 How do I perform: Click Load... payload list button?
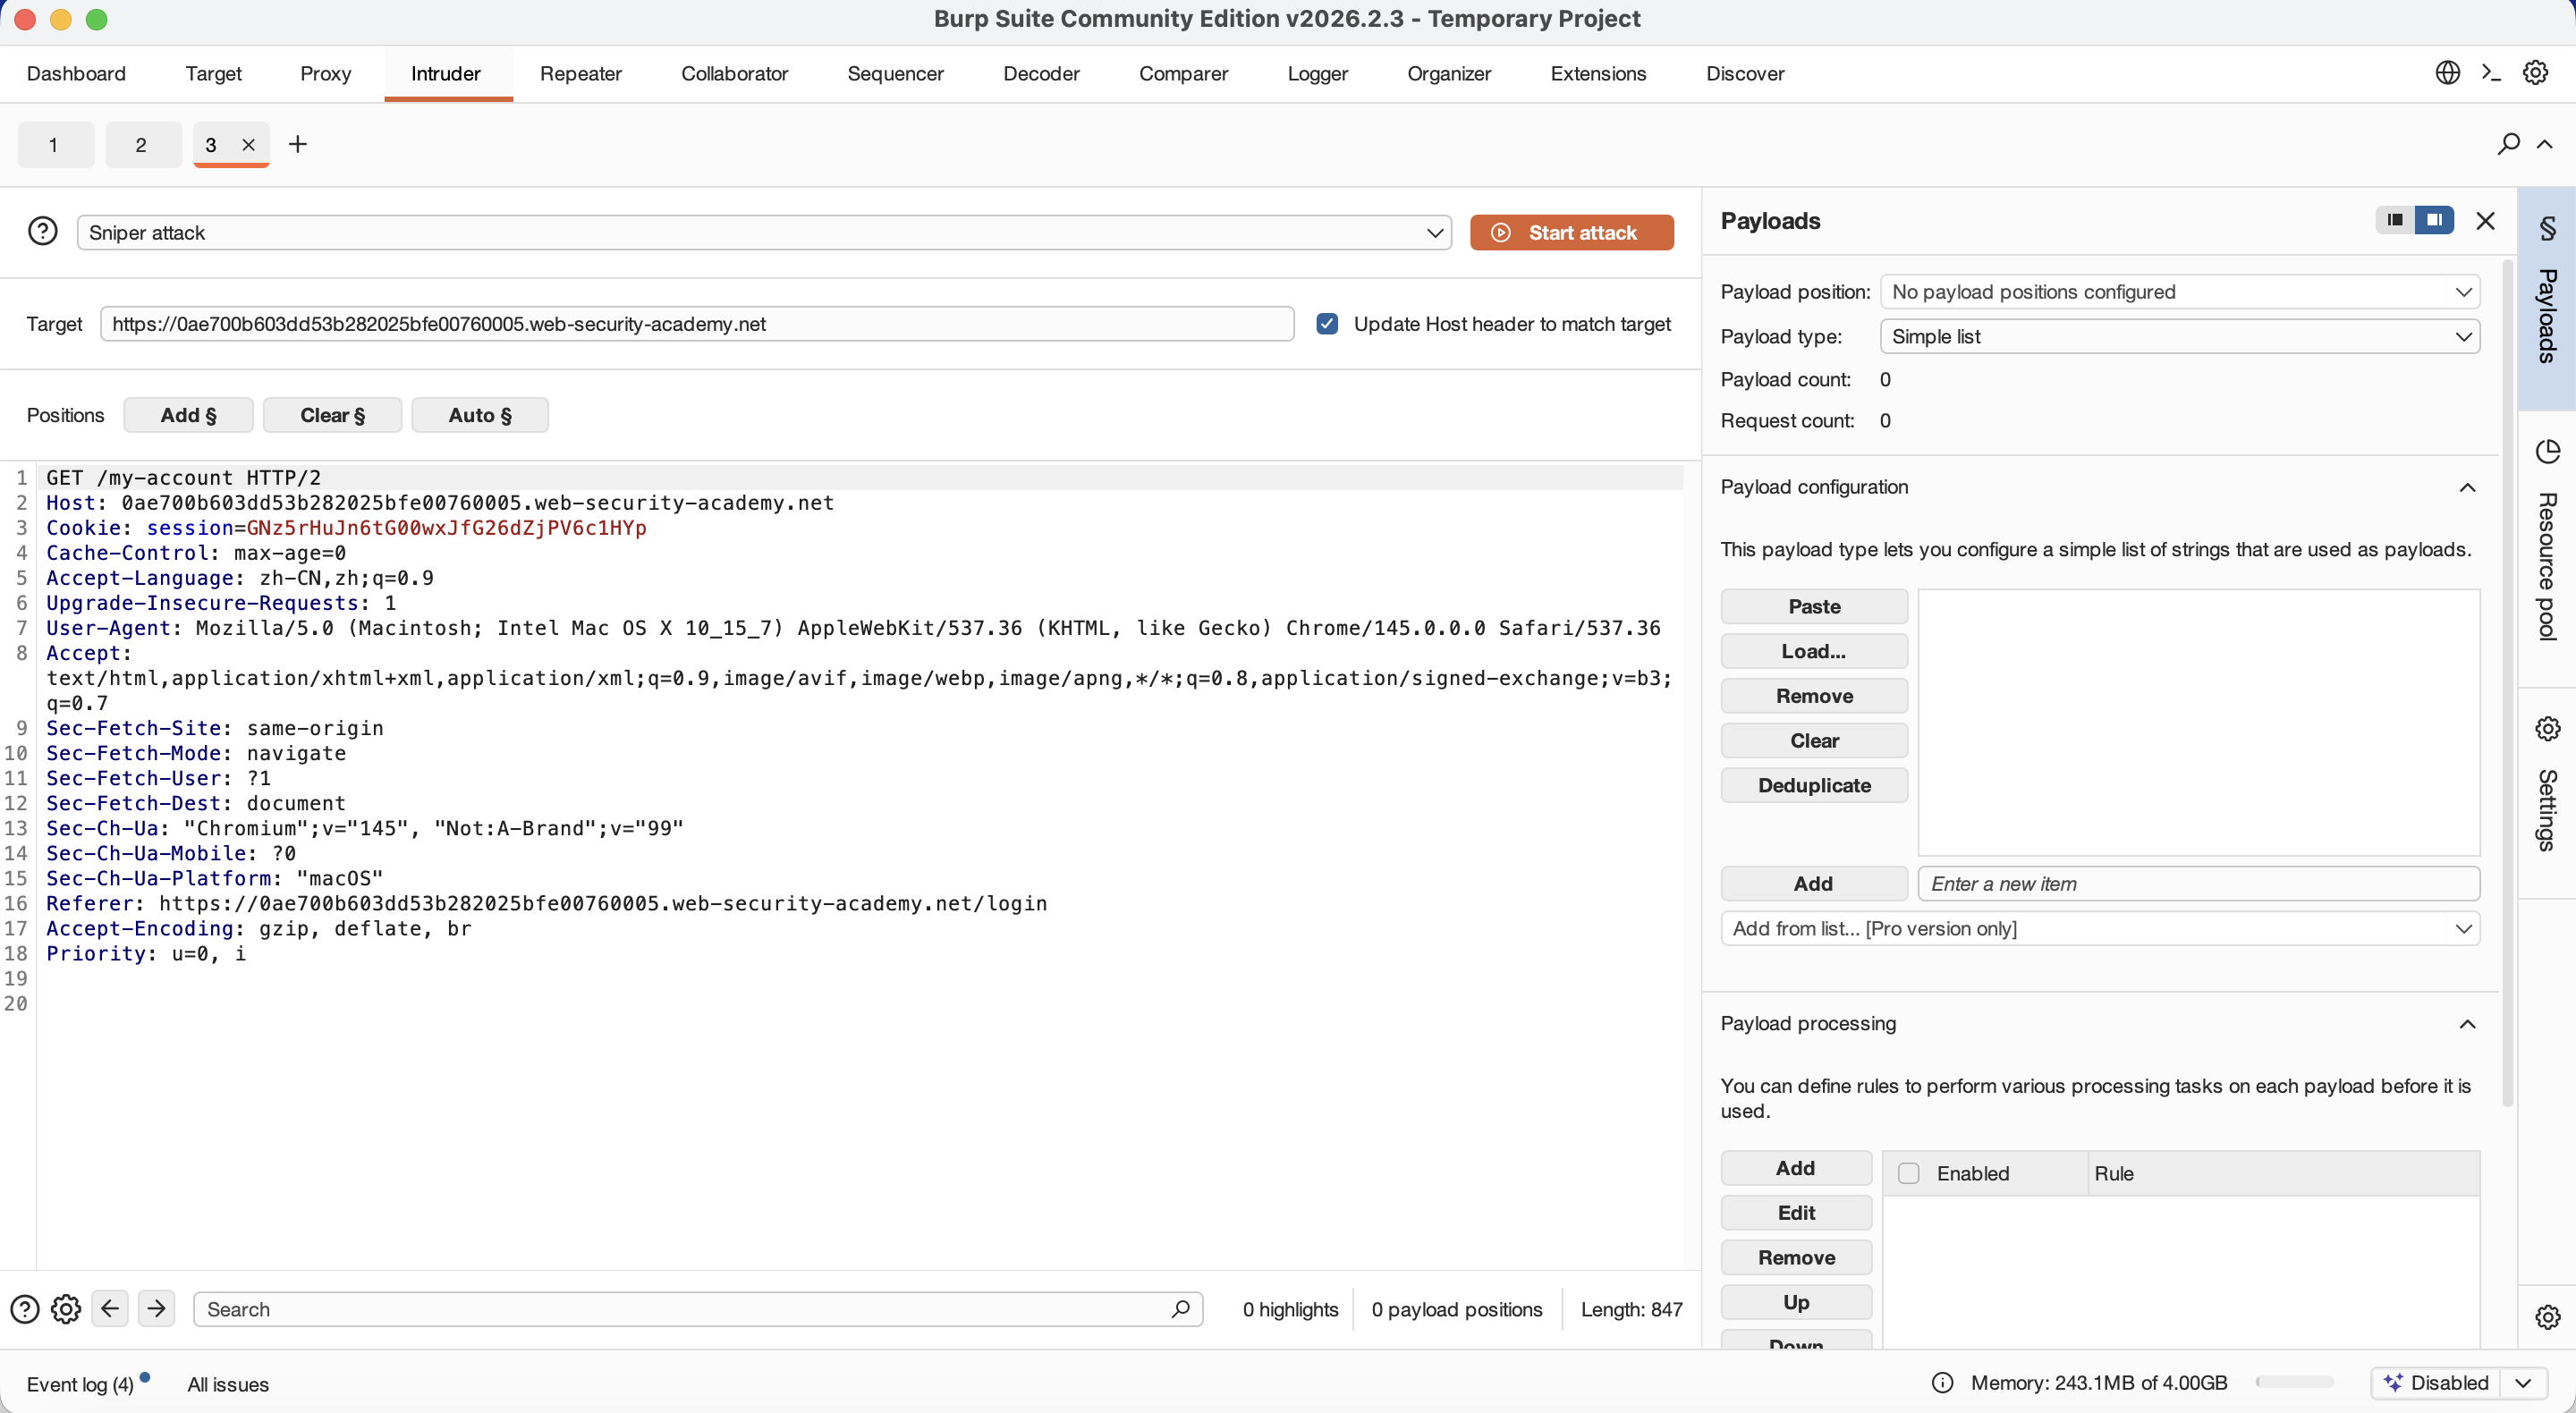pos(1814,651)
